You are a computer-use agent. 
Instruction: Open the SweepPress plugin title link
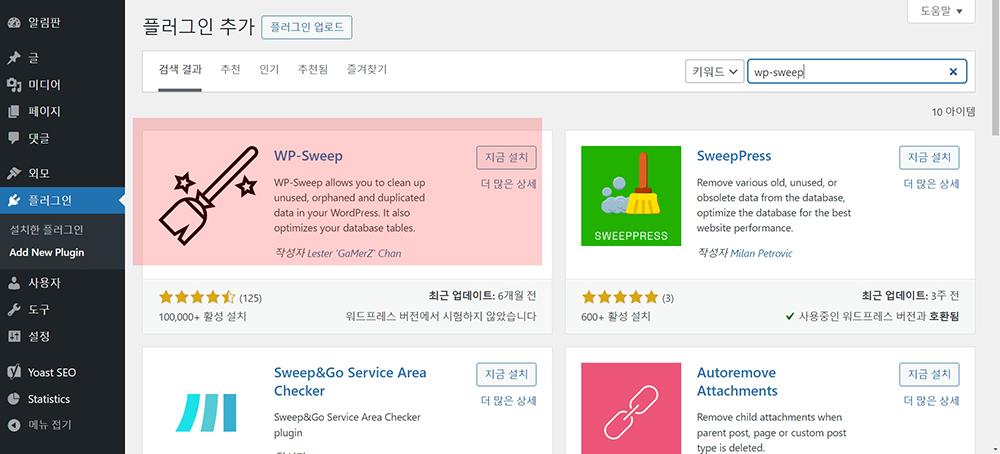pos(734,156)
